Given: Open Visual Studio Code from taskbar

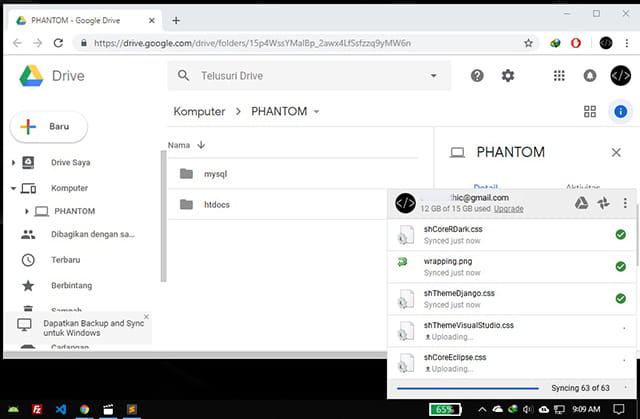Looking at the screenshot, I should (x=61, y=409).
